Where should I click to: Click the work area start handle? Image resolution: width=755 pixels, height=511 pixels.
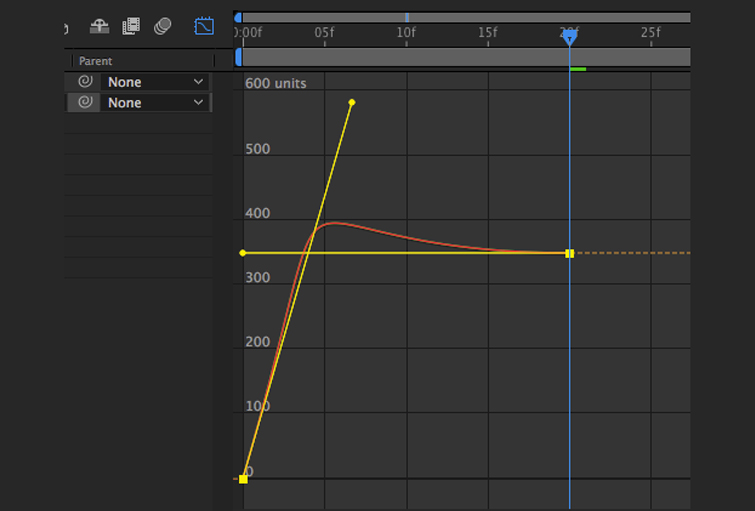coord(238,57)
